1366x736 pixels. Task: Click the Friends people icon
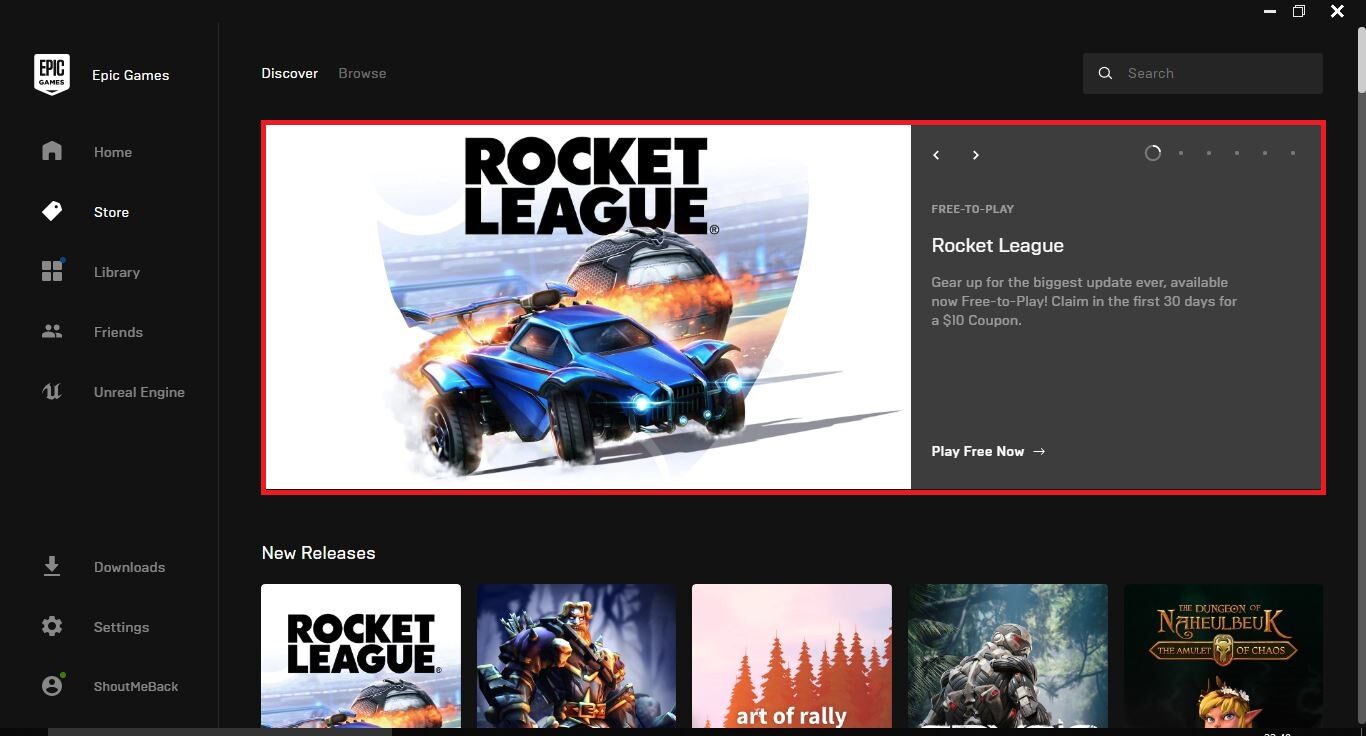pos(52,331)
